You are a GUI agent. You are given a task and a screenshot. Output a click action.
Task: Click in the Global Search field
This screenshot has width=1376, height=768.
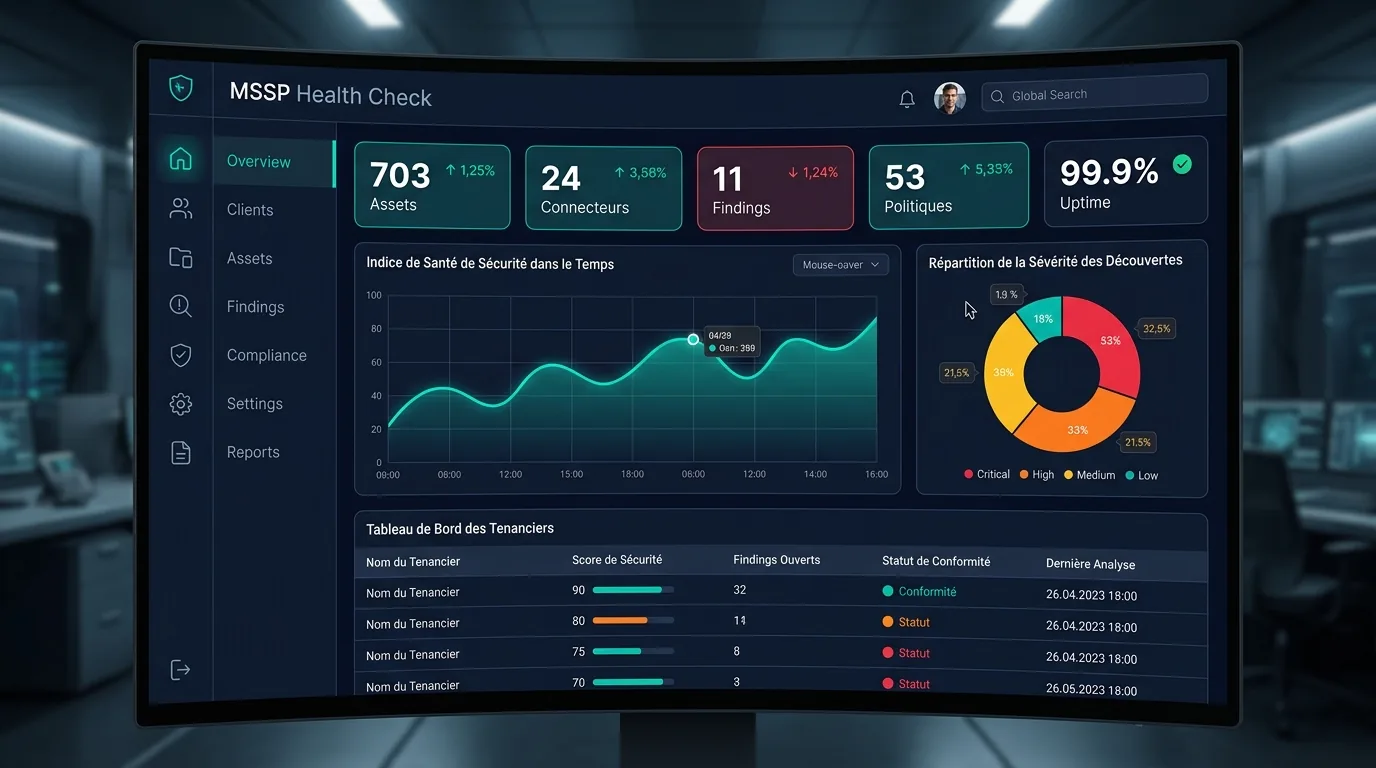coord(1095,94)
